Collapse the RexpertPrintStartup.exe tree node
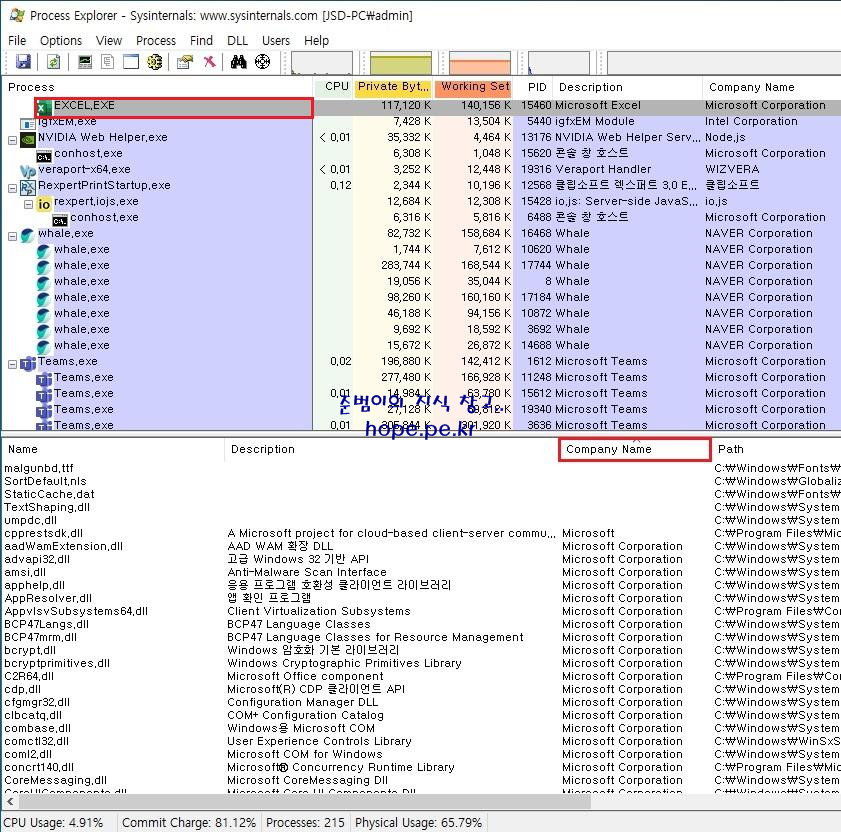This screenshot has width=841, height=832. (x=12, y=188)
